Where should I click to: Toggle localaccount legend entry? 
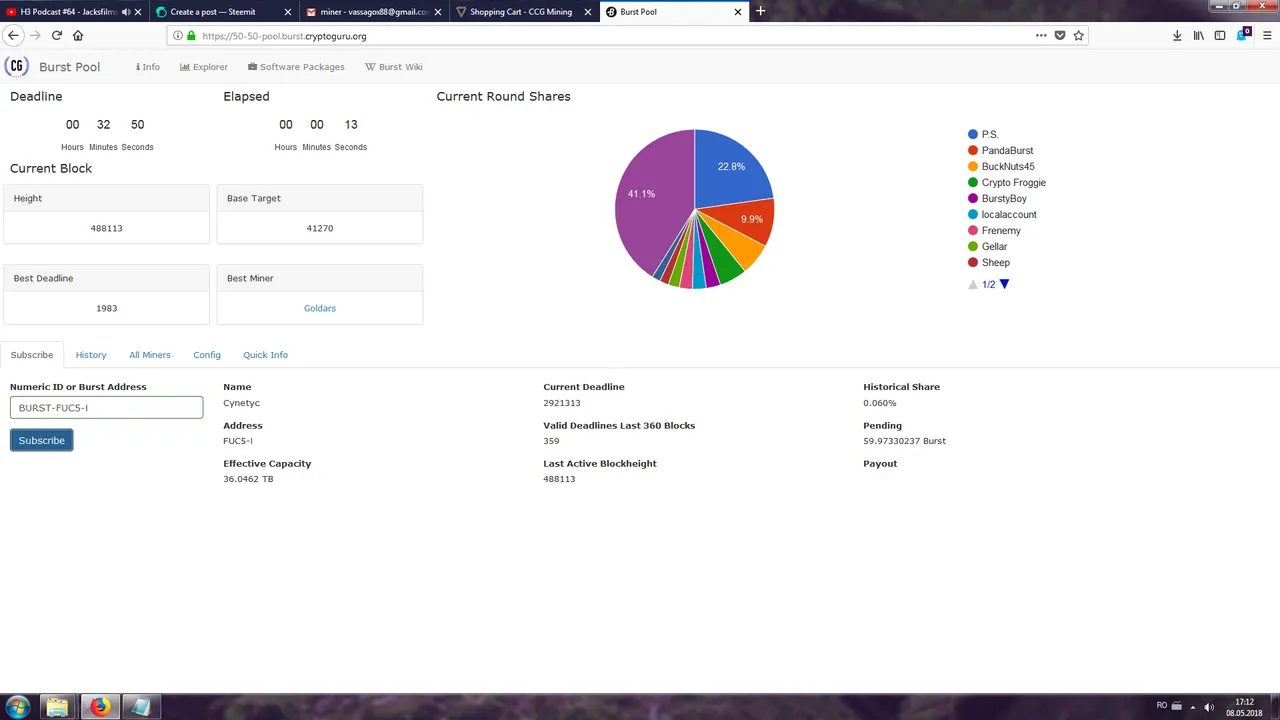click(x=1002, y=214)
